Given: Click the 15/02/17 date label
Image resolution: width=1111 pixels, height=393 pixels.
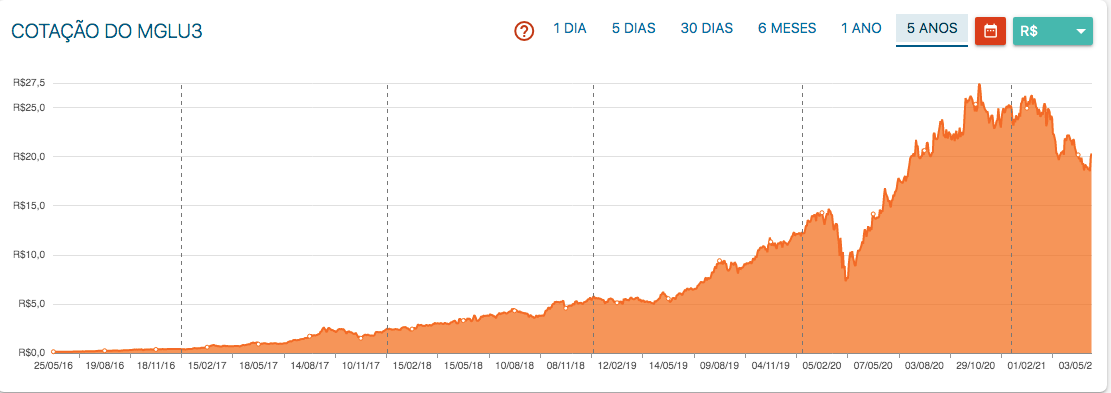Looking at the screenshot, I should (x=207, y=367).
